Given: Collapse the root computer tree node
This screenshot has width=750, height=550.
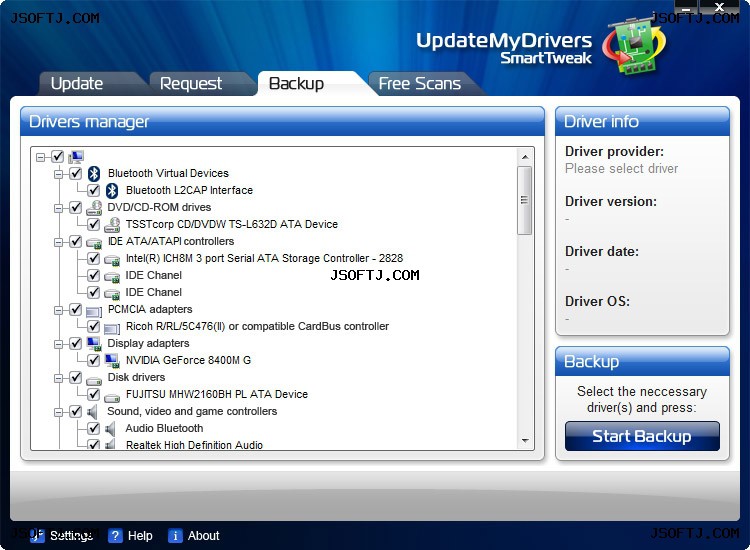Looking at the screenshot, I should (41, 157).
